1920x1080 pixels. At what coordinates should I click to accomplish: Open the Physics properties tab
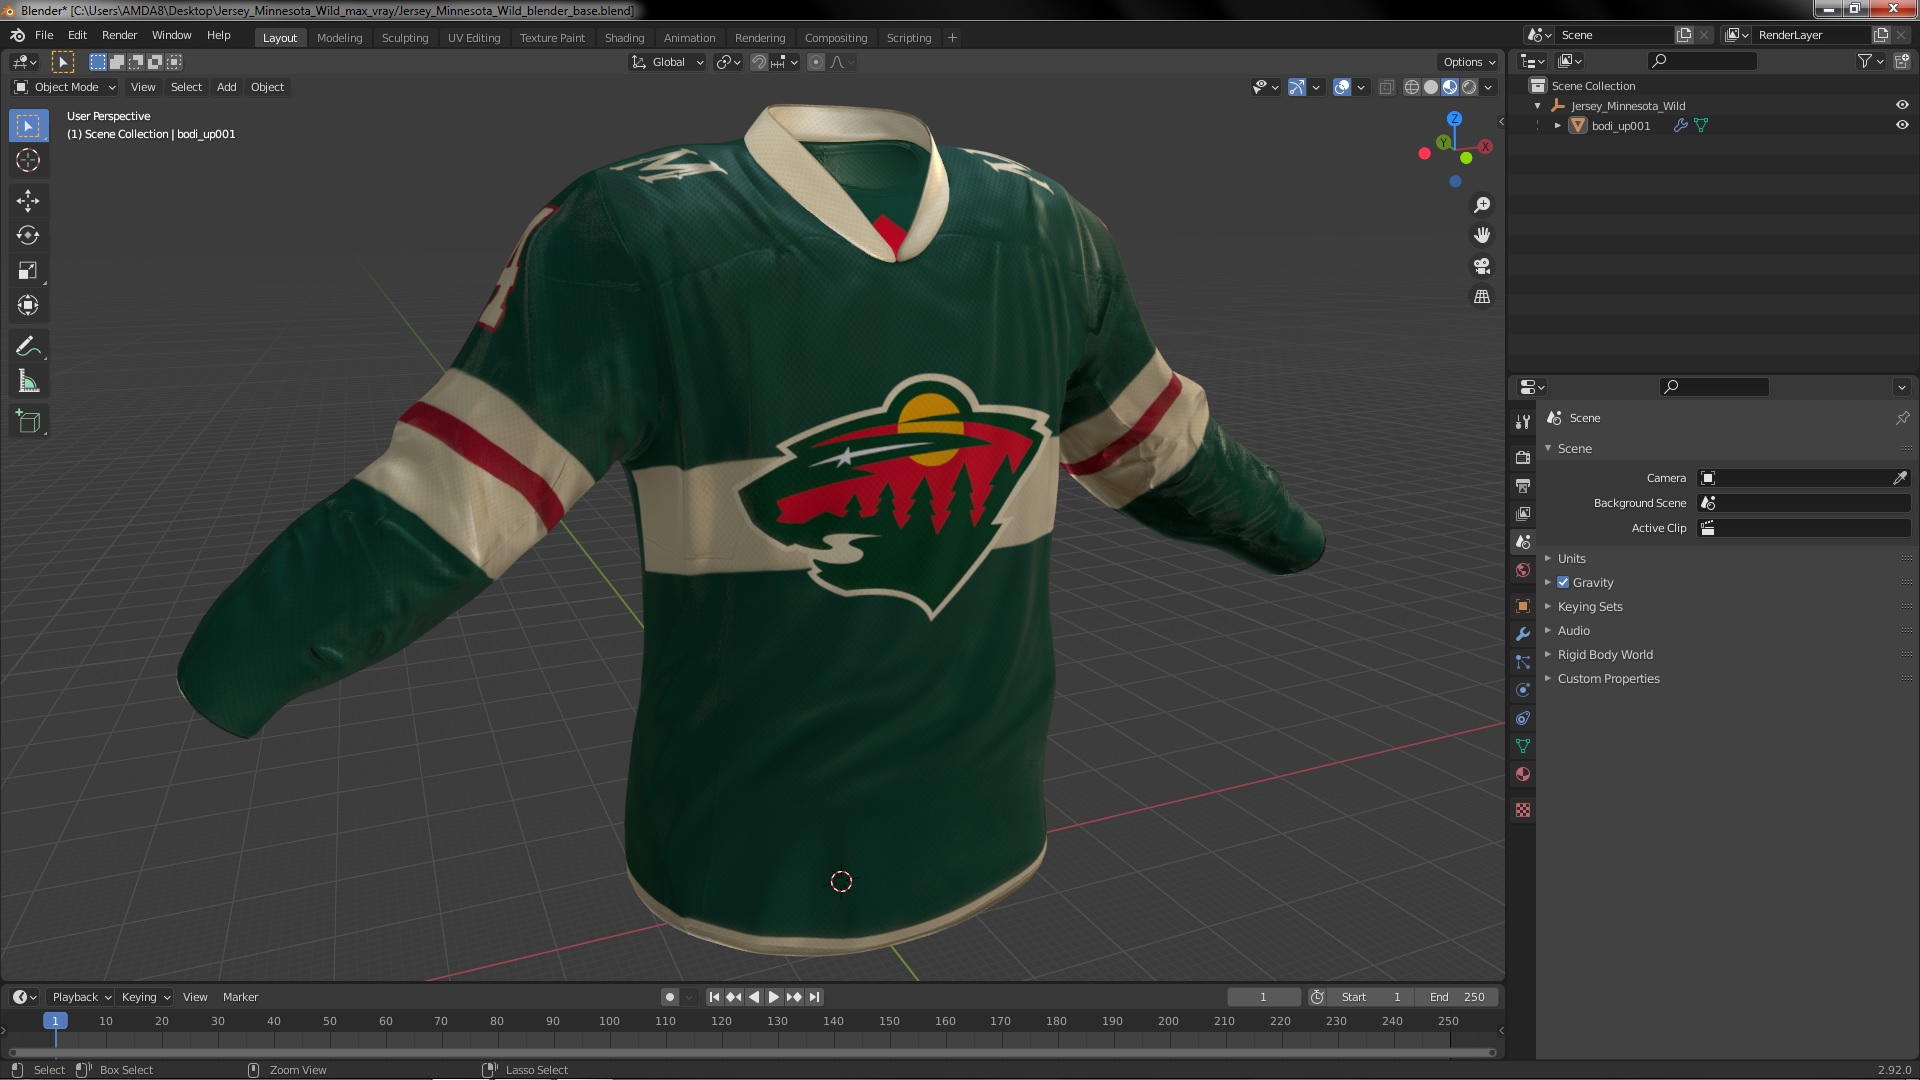point(1522,690)
